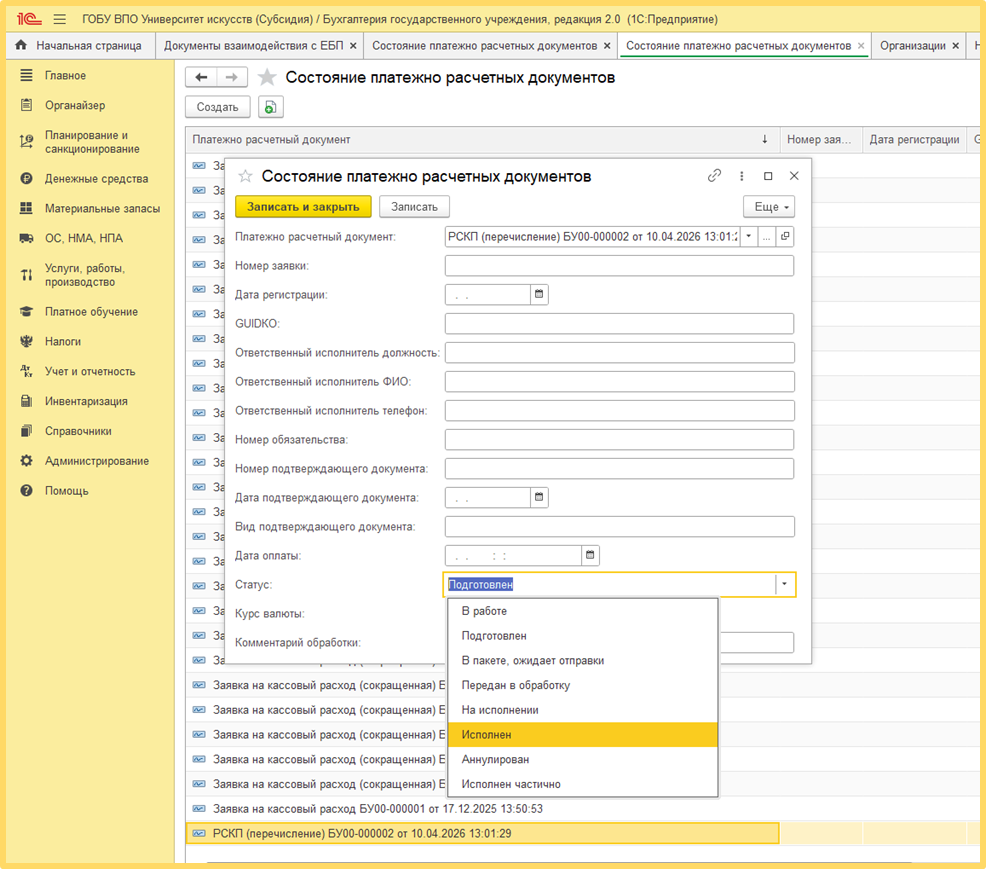986x869 pixels.
Task: Navigate forward with the right arrow
Action: click(232, 77)
